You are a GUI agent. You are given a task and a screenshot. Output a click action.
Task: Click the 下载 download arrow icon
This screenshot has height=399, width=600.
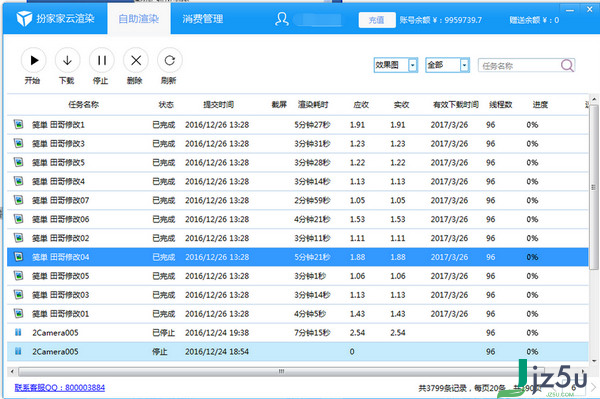tap(67, 60)
